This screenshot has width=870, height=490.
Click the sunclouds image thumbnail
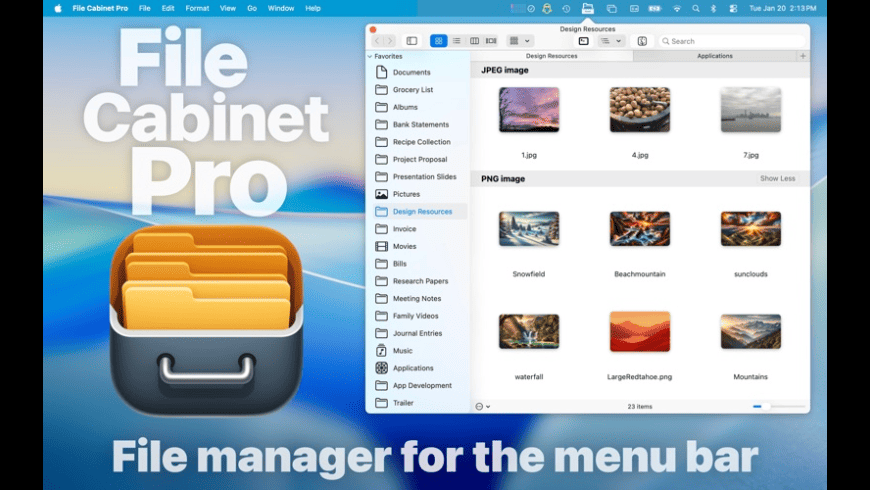(751, 229)
